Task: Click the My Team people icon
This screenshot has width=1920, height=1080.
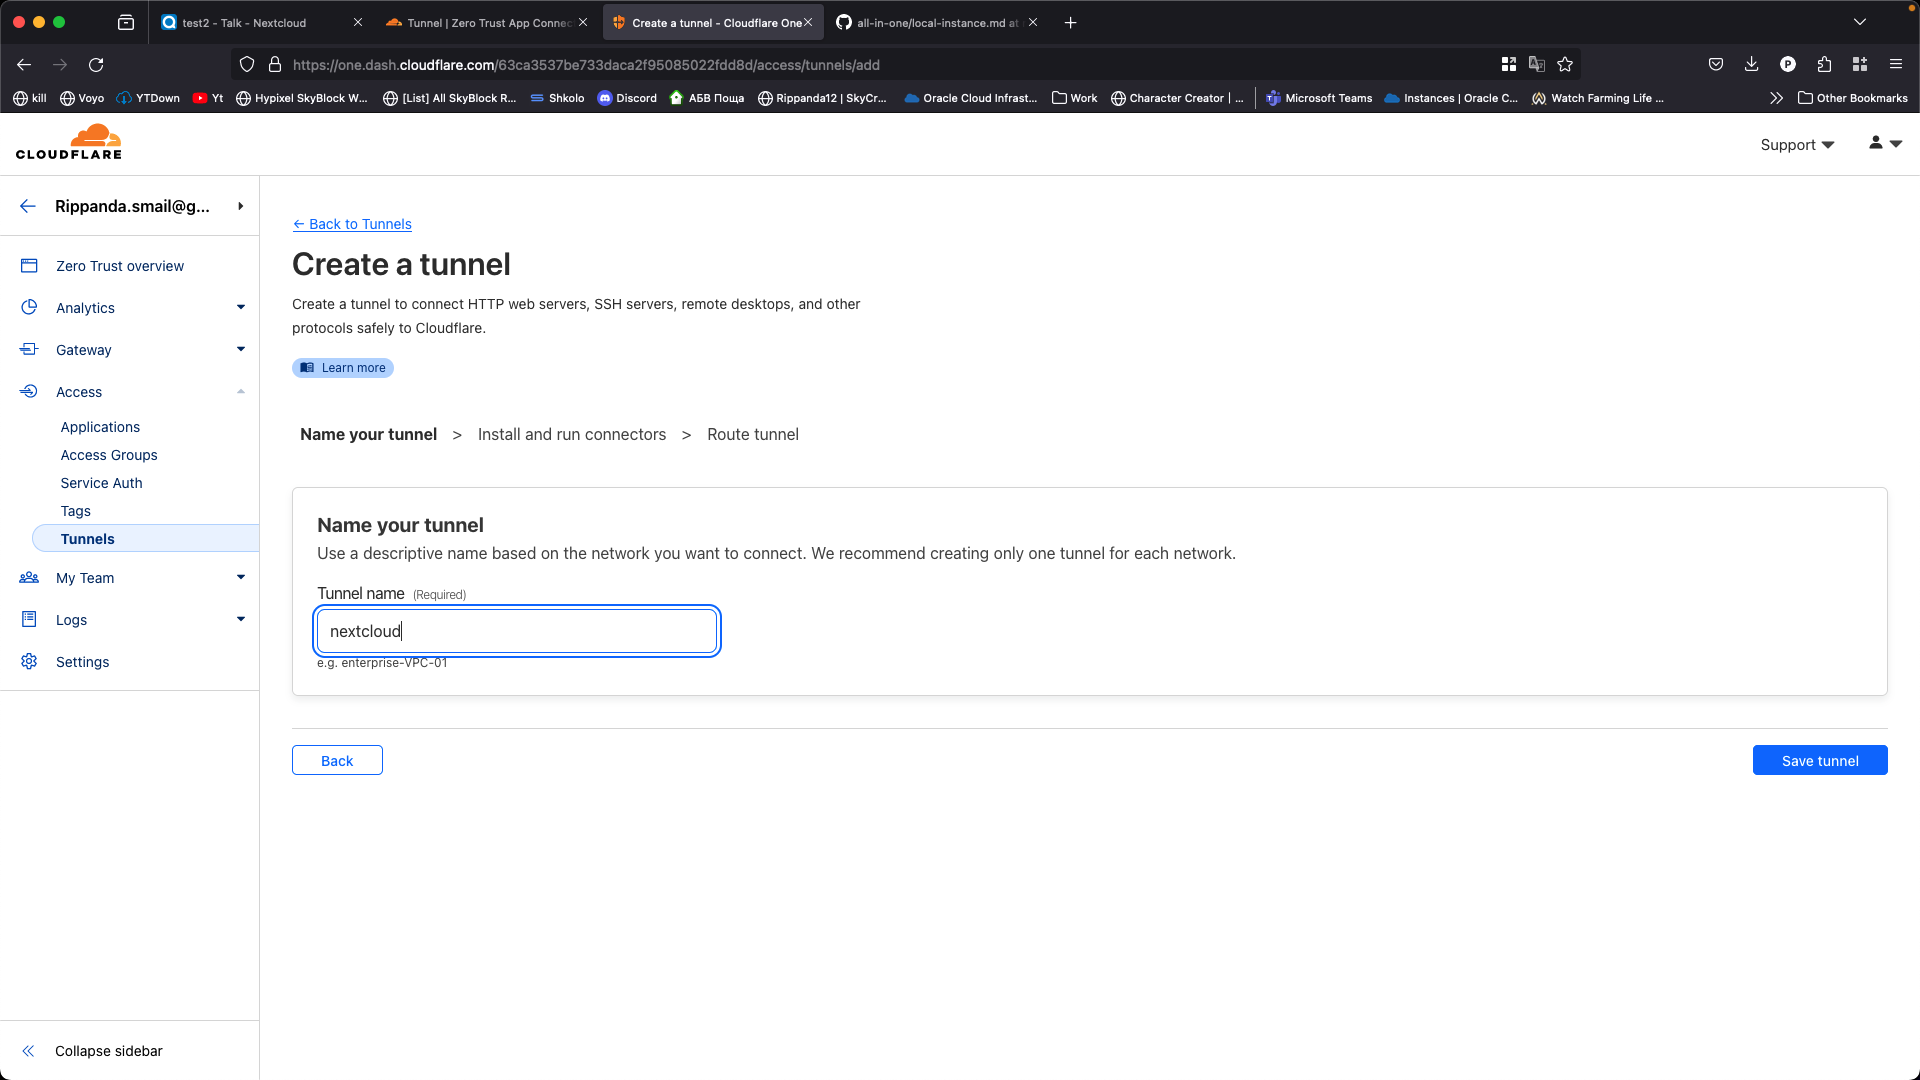Action: point(29,578)
